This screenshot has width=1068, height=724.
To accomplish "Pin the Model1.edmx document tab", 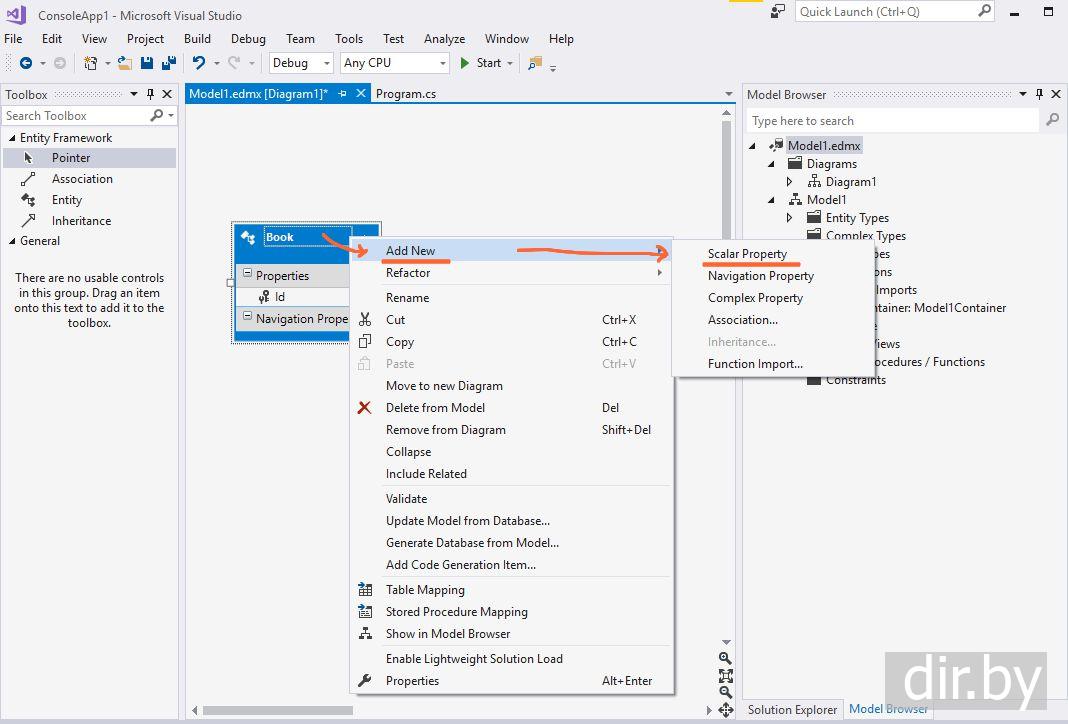I will click(x=342, y=94).
